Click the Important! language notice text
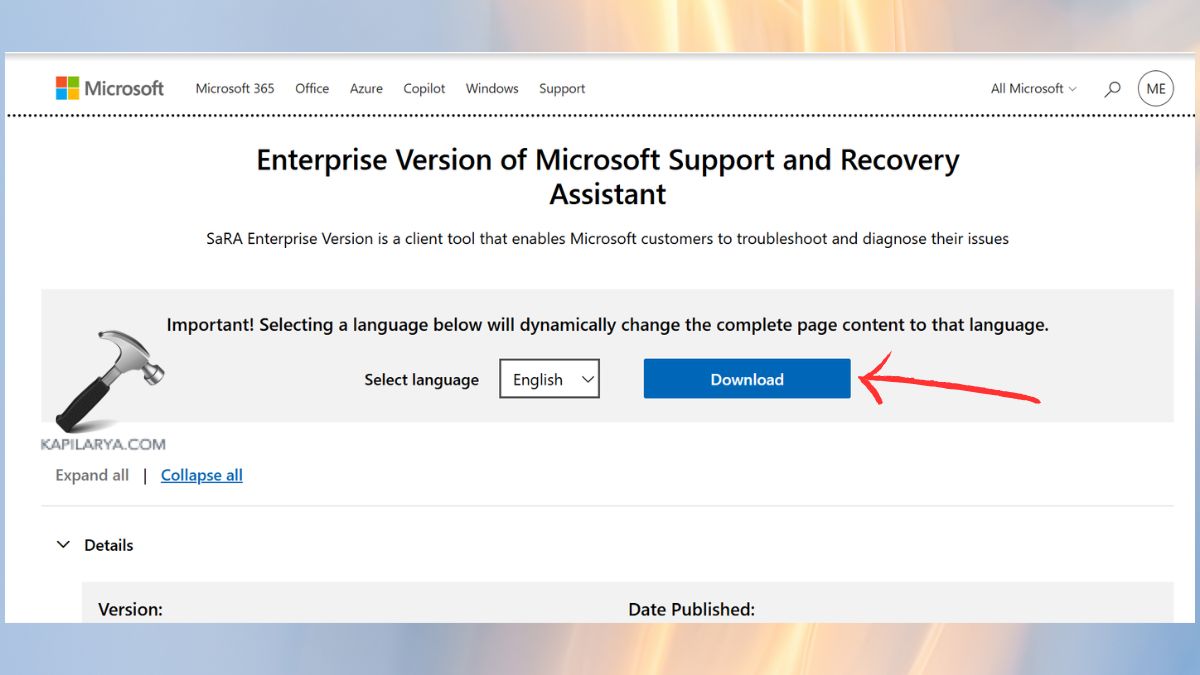The image size is (1200, 675). click(608, 325)
